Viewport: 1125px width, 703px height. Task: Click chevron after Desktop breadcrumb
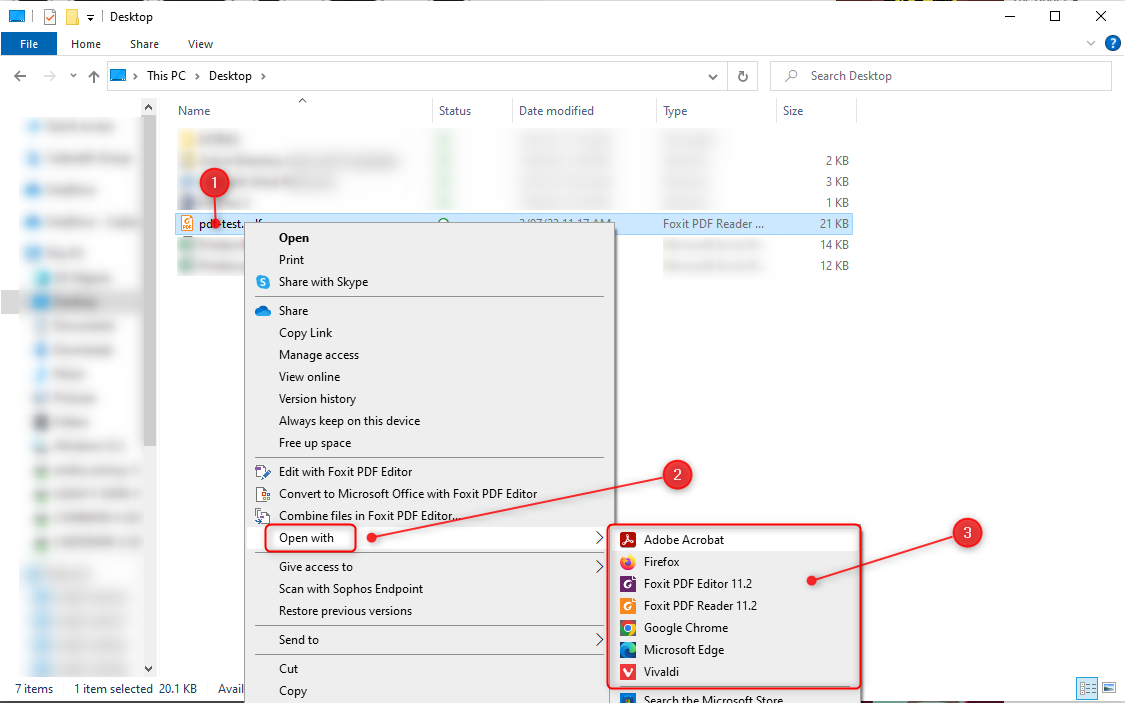click(263, 76)
